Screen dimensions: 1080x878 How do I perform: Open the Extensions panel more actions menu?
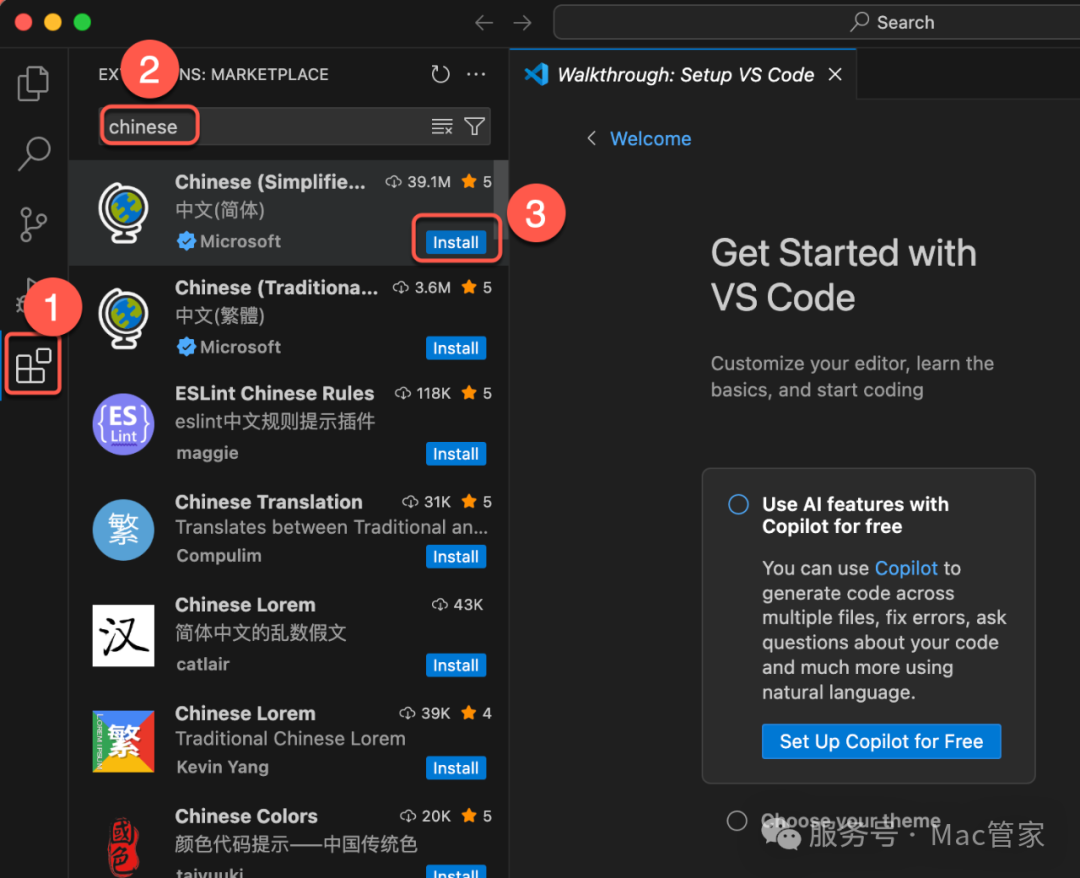[476, 75]
